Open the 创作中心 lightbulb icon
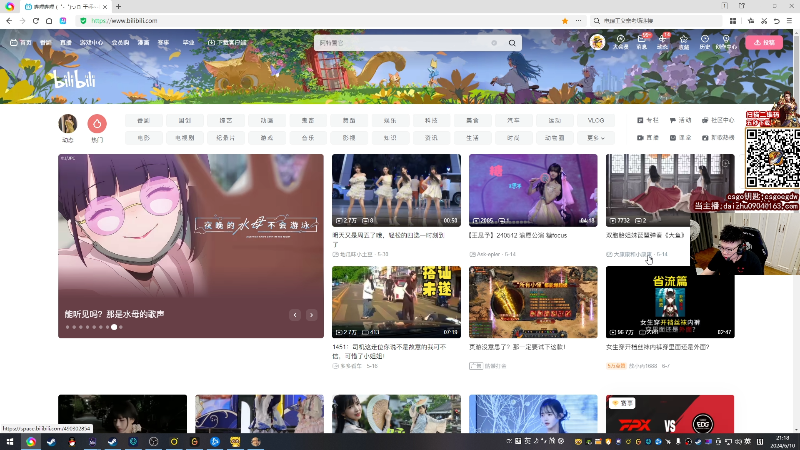Image resolution: width=800 pixels, height=450 pixels. tap(726, 42)
